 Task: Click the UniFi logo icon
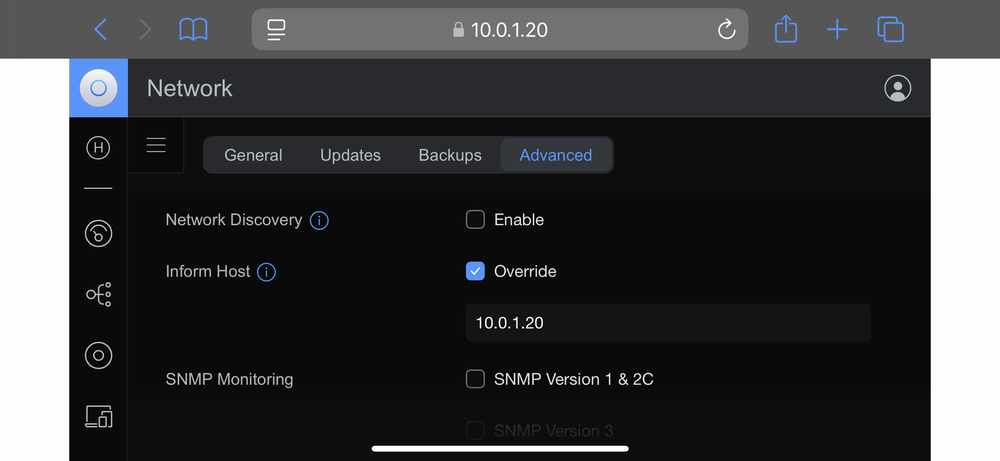98,88
